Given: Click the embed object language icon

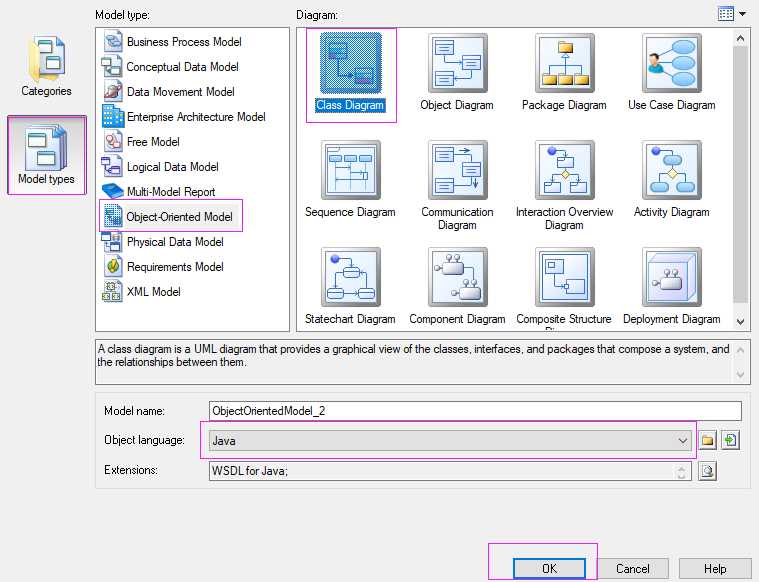Looking at the screenshot, I should (x=730, y=440).
